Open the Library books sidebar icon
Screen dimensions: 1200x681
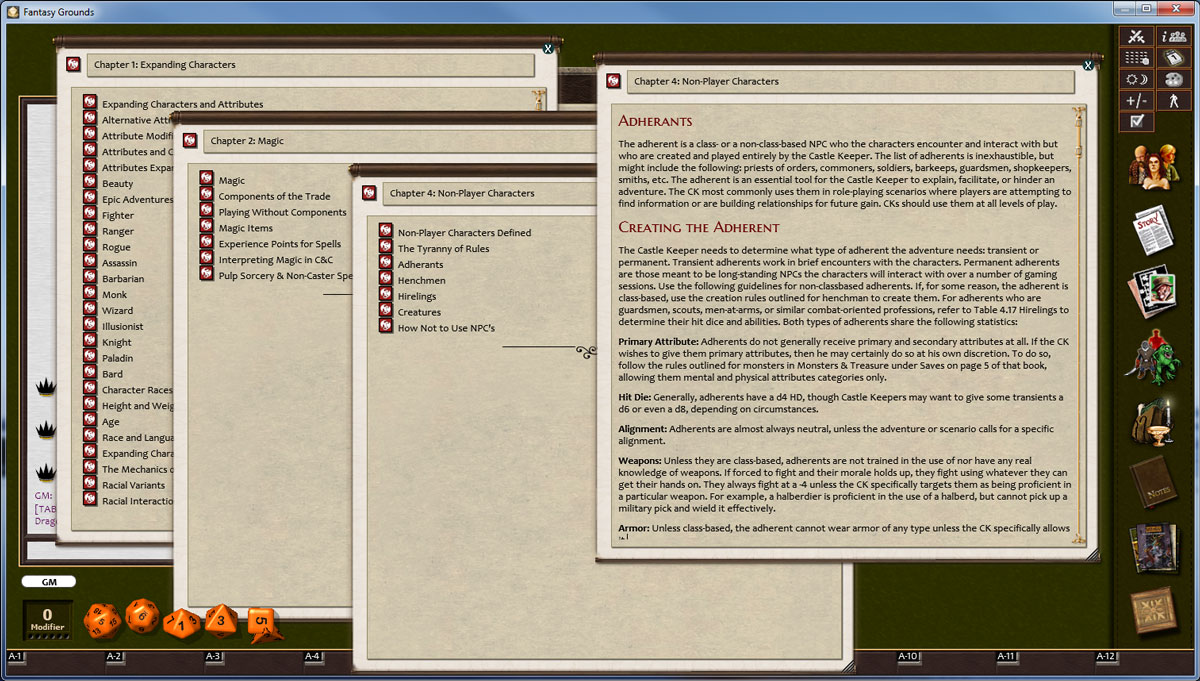click(1152, 545)
